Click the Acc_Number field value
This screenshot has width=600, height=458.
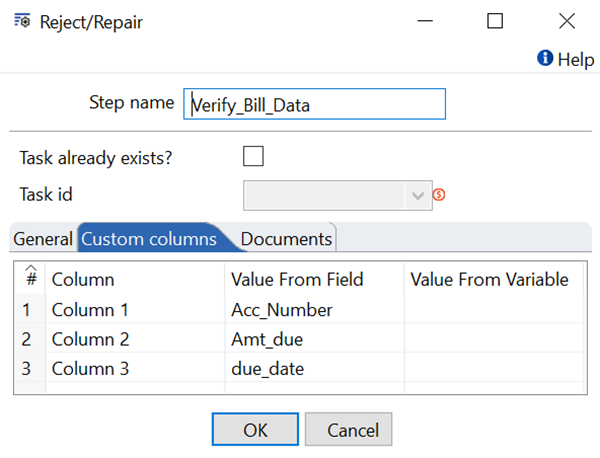(x=314, y=310)
